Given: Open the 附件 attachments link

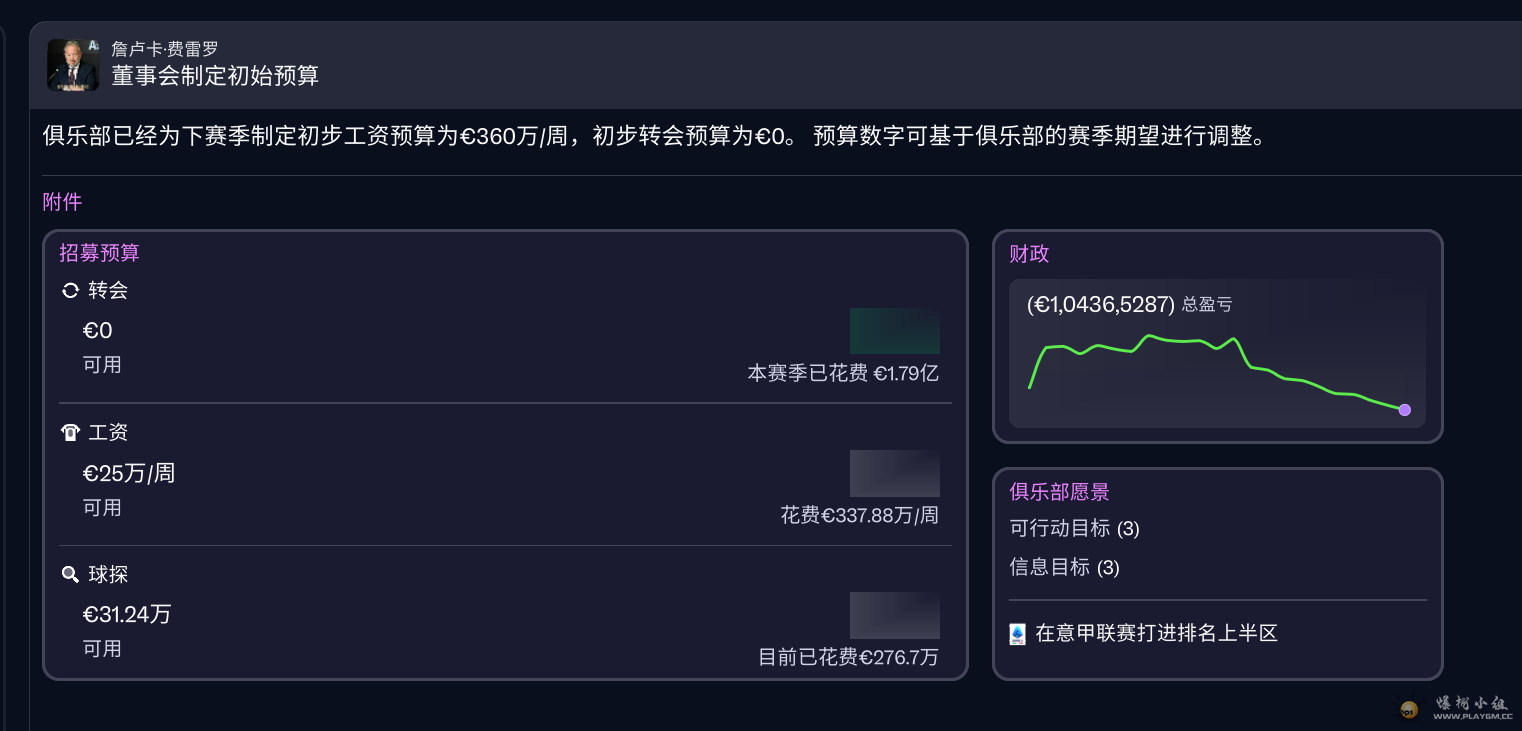Looking at the screenshot, I should tap(62, 201).
